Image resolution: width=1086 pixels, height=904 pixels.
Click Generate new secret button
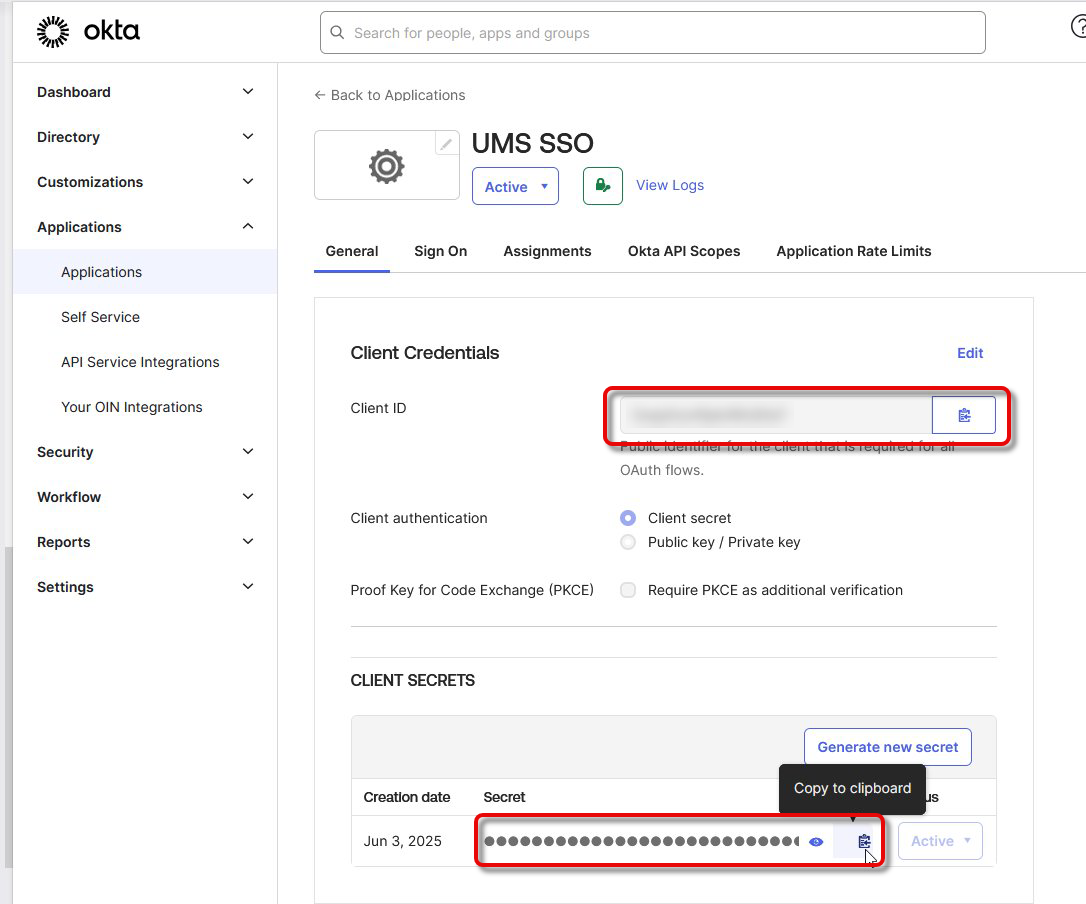click(887, 747)
